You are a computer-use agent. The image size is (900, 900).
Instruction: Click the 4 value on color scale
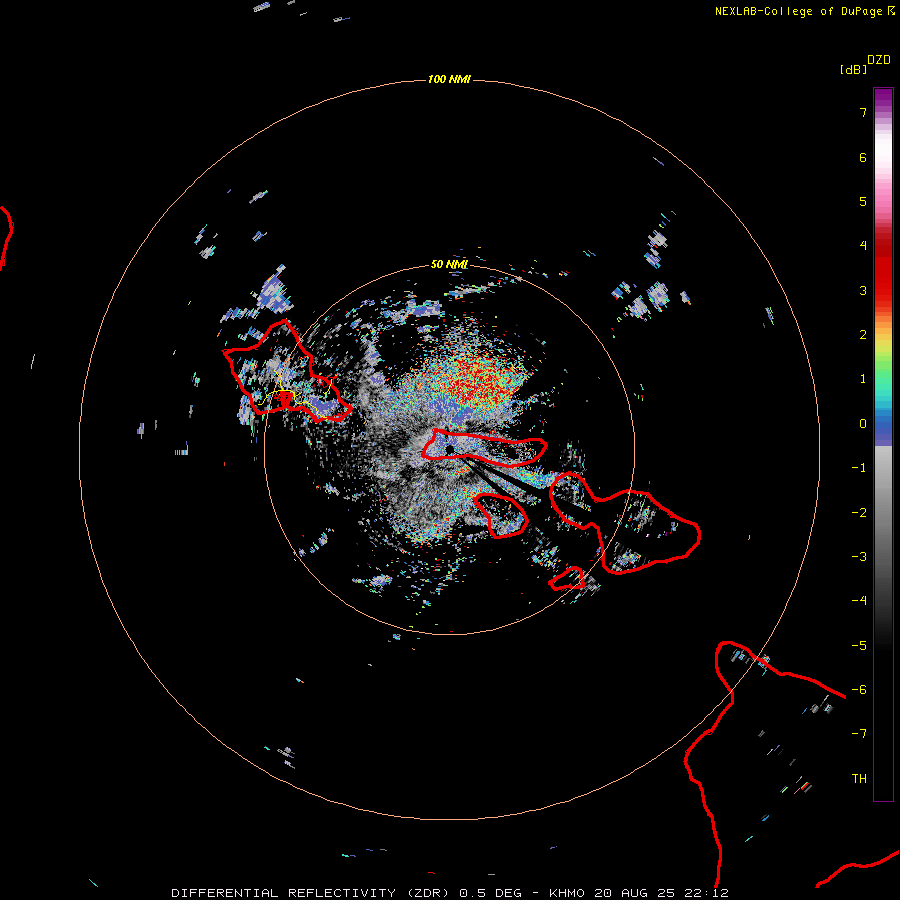[x=863, y=246]
